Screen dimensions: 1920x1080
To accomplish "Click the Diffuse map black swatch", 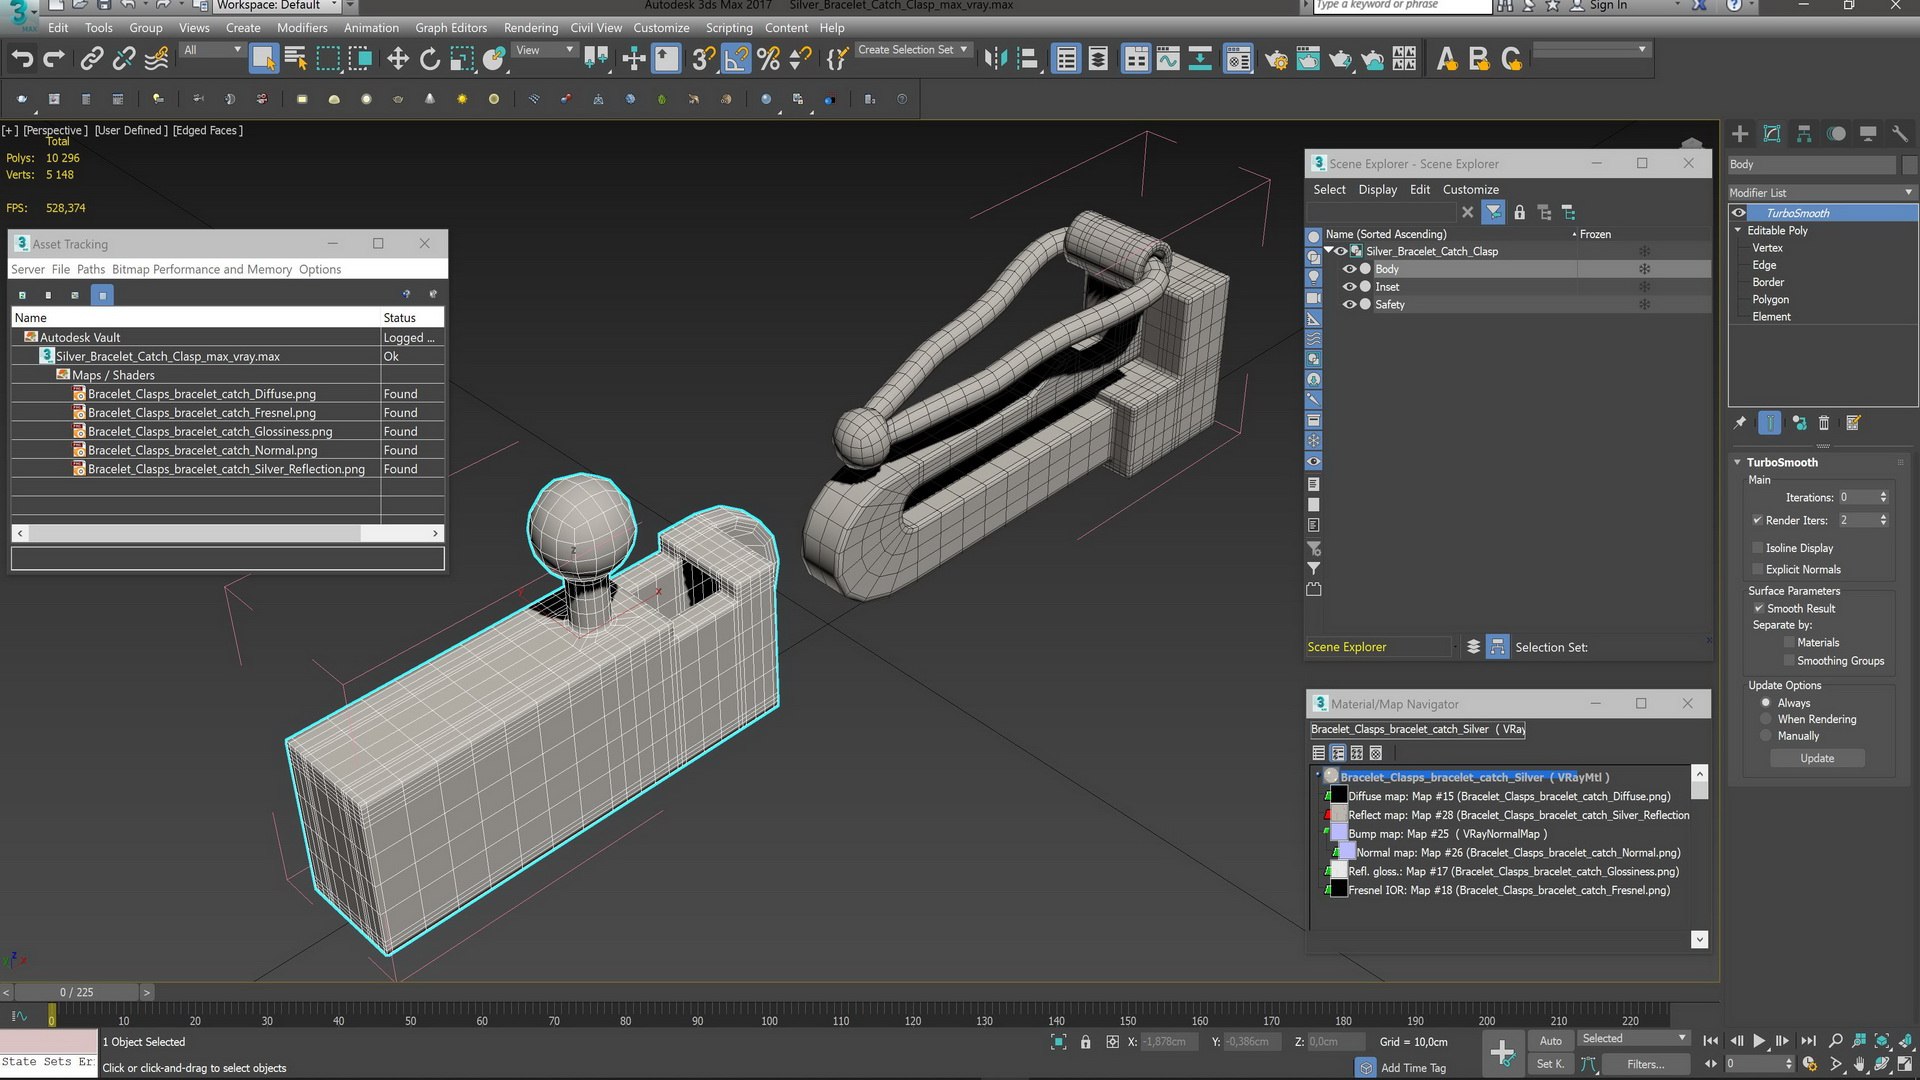I will click(1338, 796).
